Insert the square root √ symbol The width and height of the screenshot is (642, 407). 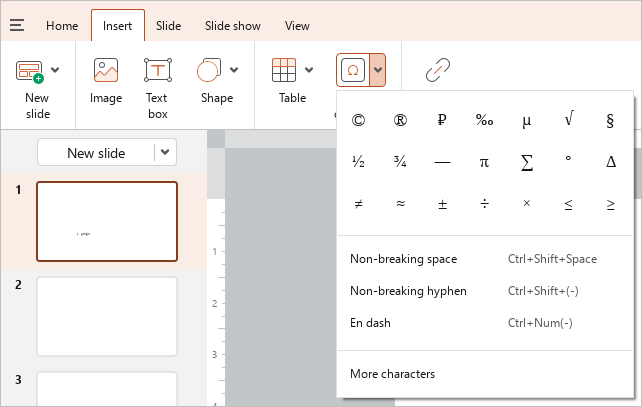[569, 120]
